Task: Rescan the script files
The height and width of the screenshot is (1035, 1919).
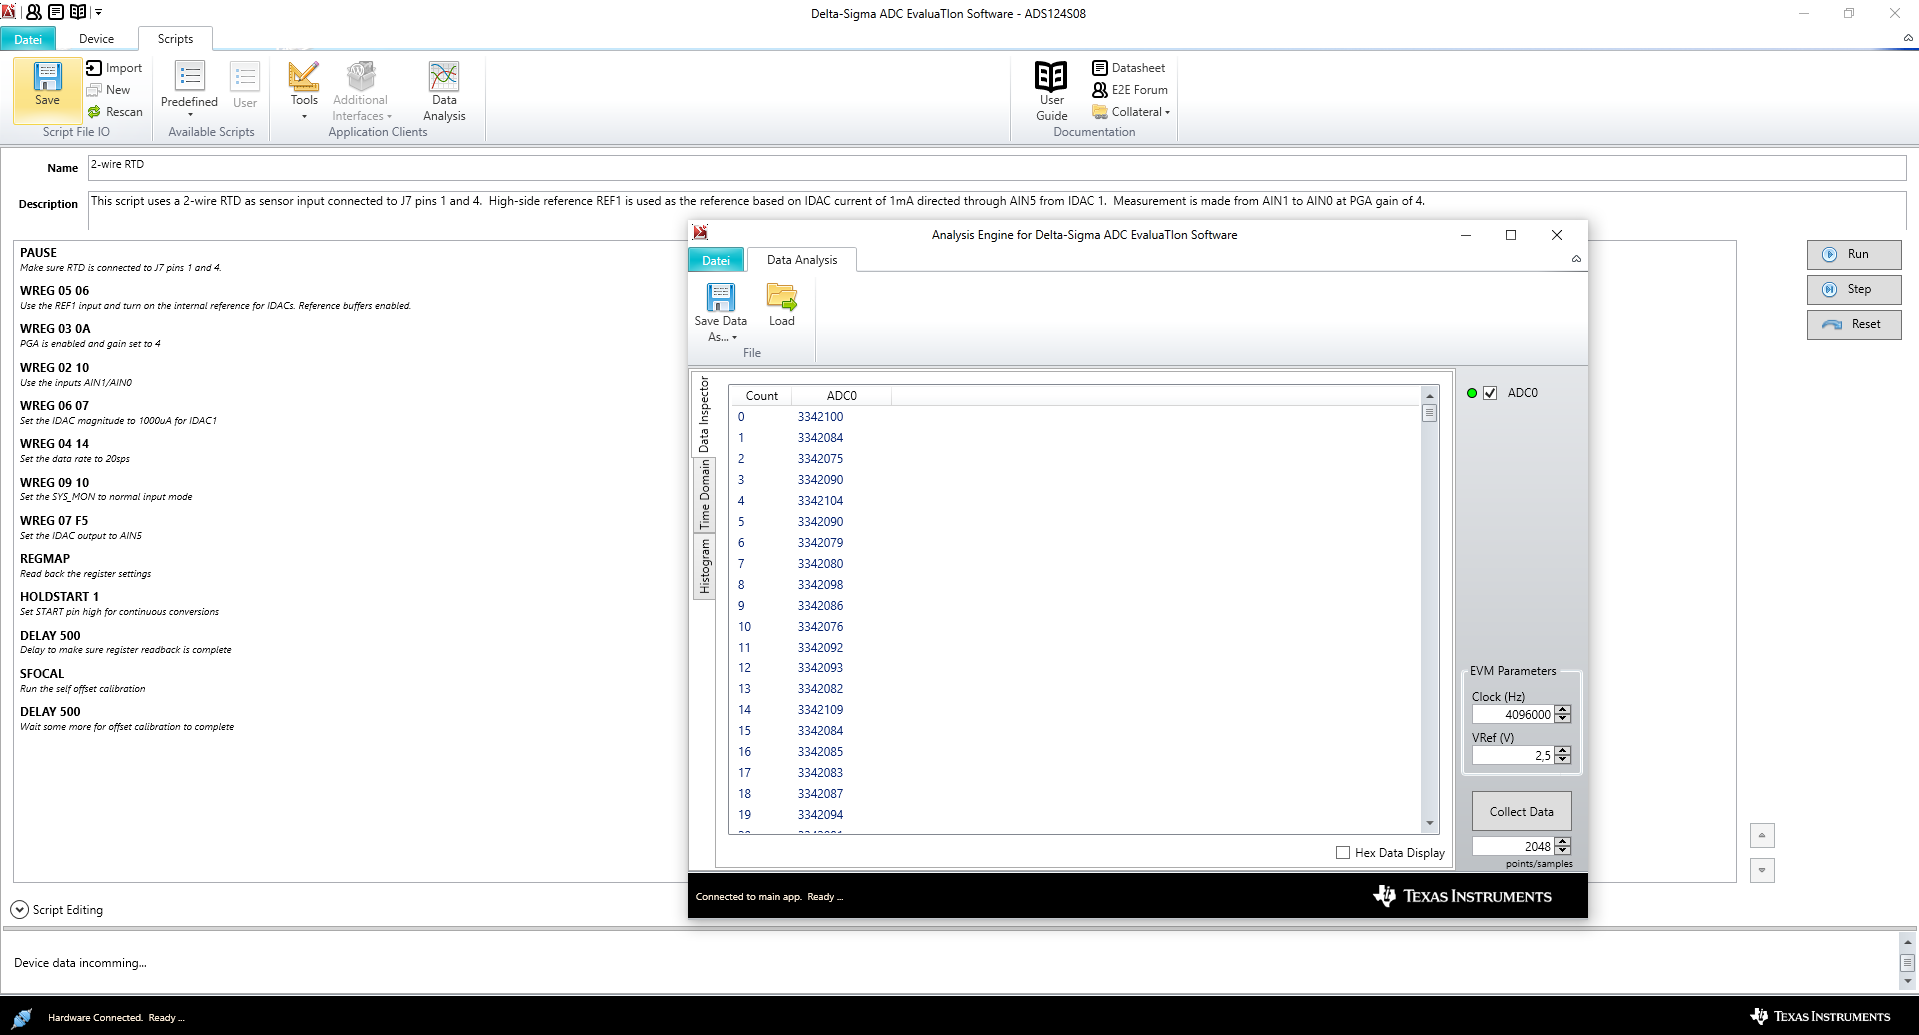Action: tap(114, 112)
